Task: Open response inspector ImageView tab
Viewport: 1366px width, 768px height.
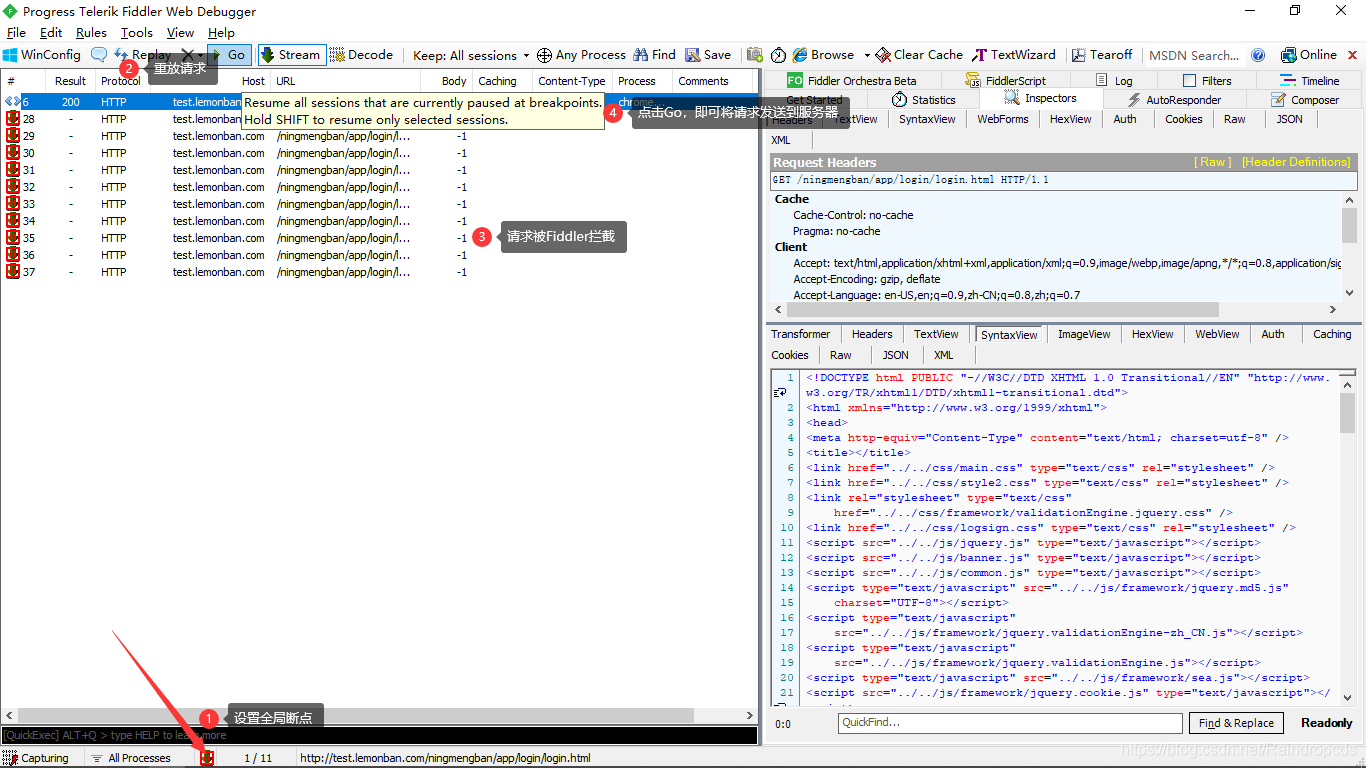Action: 1084,334
